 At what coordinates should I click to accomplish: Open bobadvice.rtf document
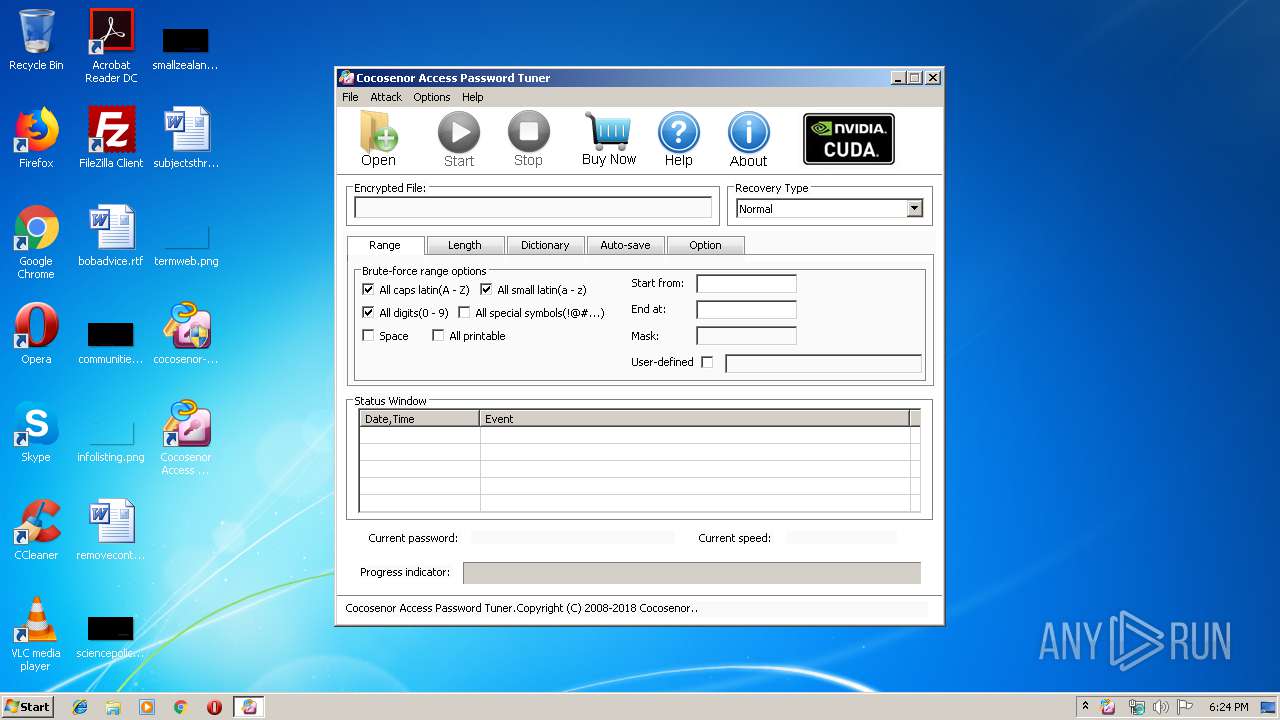[111, 236]
